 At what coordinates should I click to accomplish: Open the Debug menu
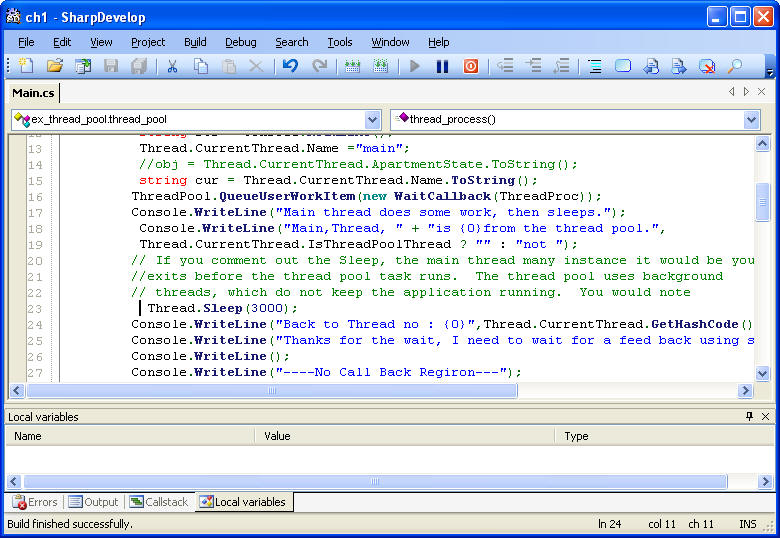point(240,42)
